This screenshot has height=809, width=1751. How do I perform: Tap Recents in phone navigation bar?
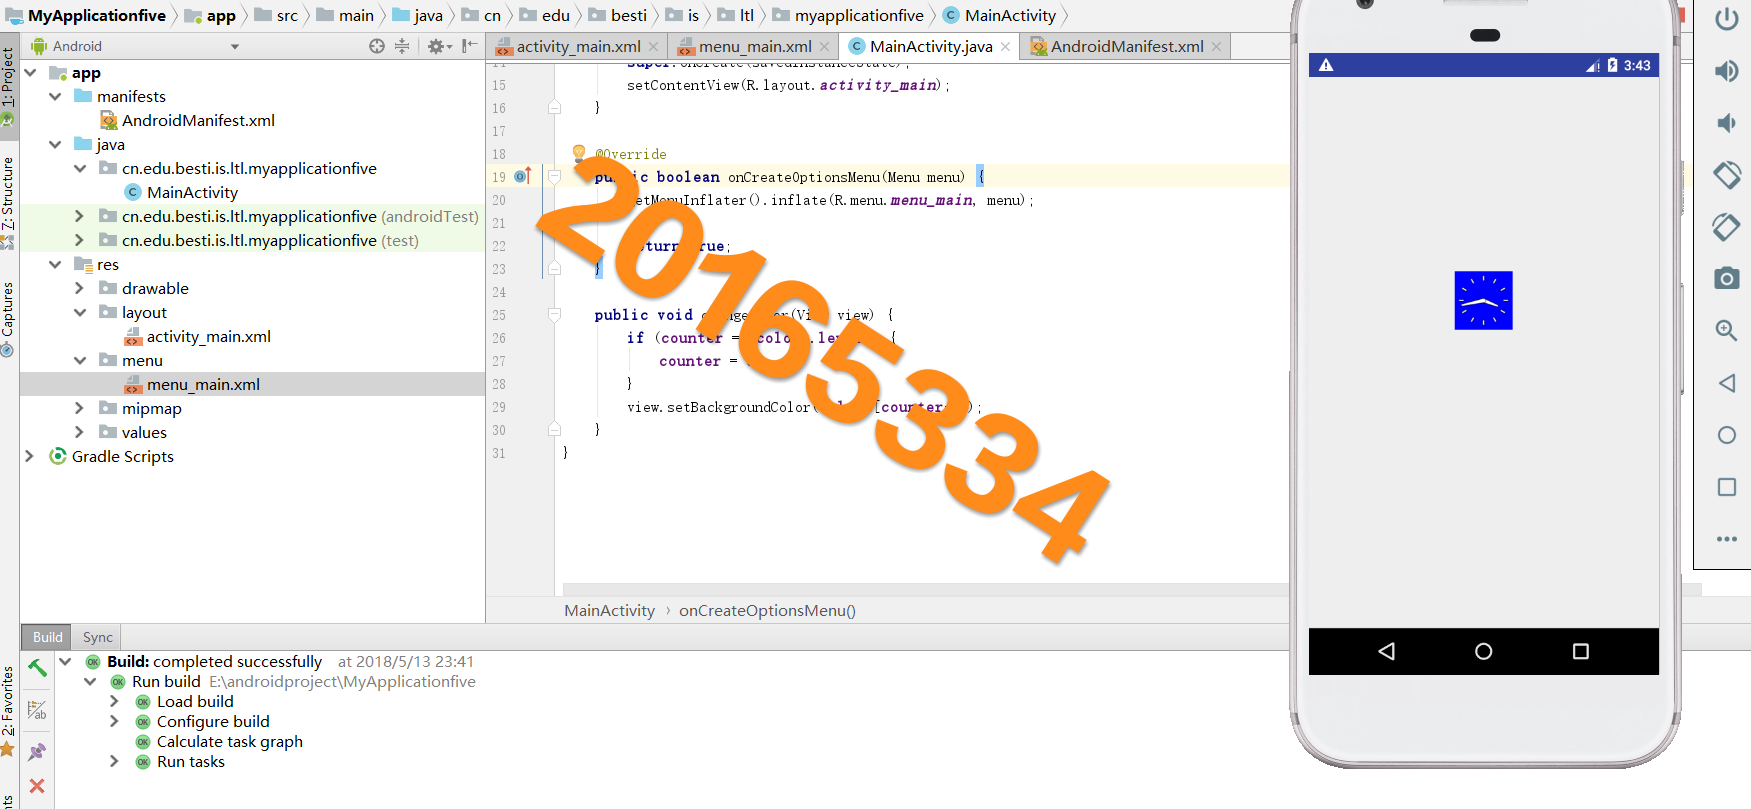[1581, 651]
